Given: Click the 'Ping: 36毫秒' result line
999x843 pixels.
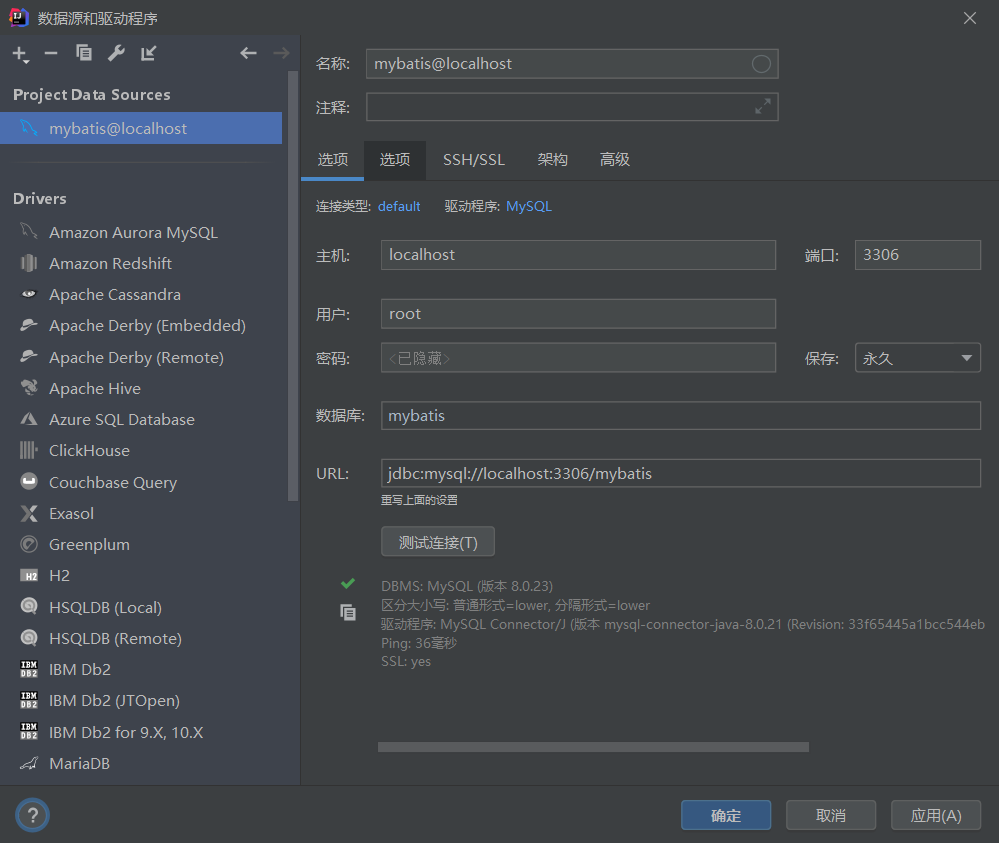Looking at the screenshot, I should pyautogui.click(x=419, y=643).
